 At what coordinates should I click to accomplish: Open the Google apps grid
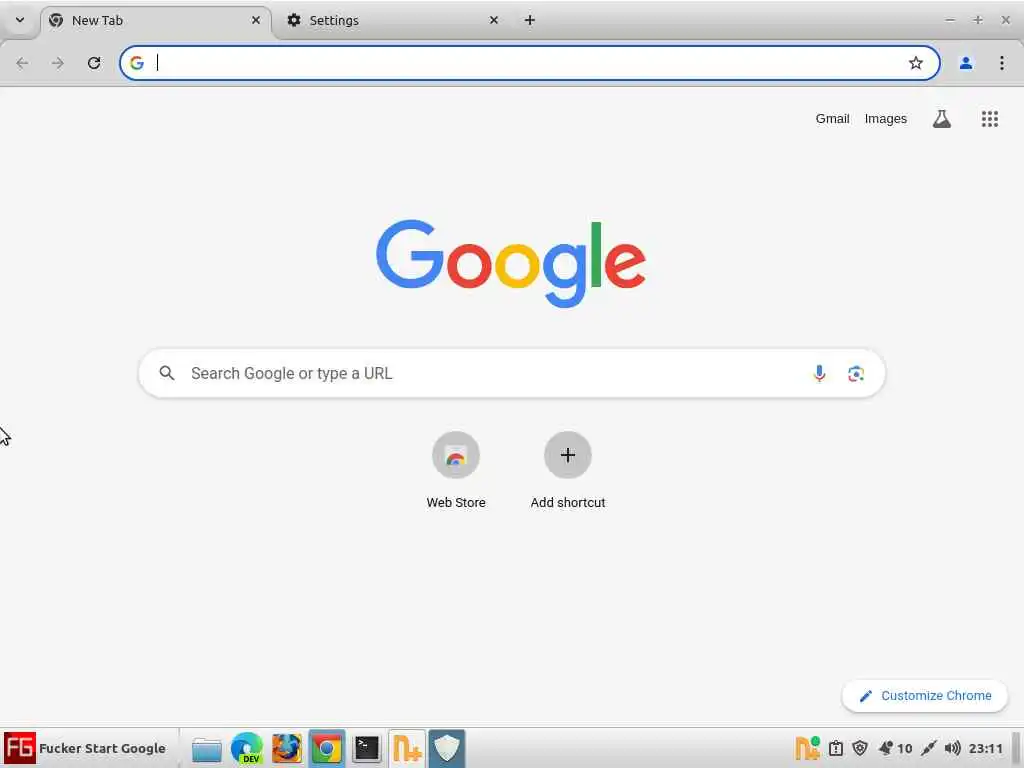pyautogui.click(x=989, y=119)
